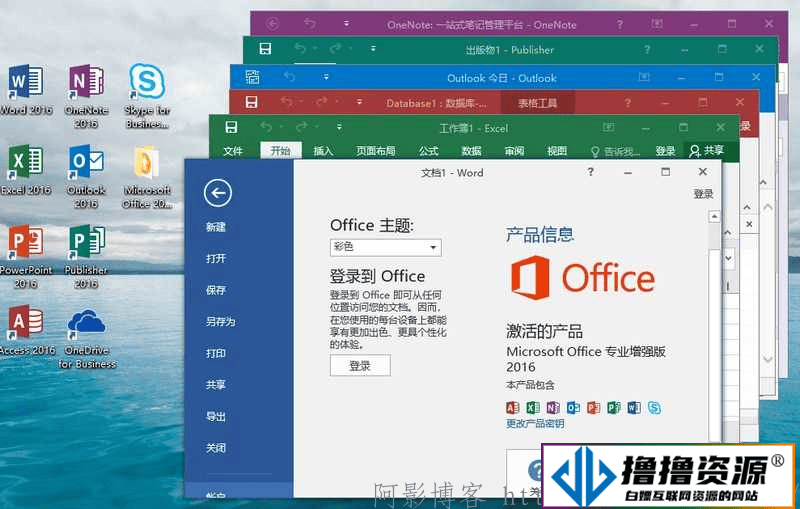800x509 pixels.
Task: Select the 开始 tab in Excel
Action: (281, 151)
